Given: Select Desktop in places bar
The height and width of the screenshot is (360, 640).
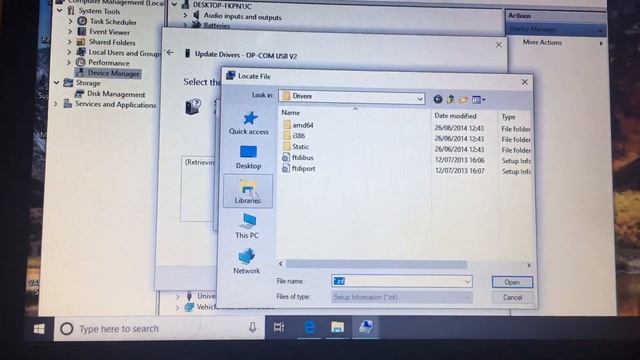Looking at the screenshot, I should (248, 157).
